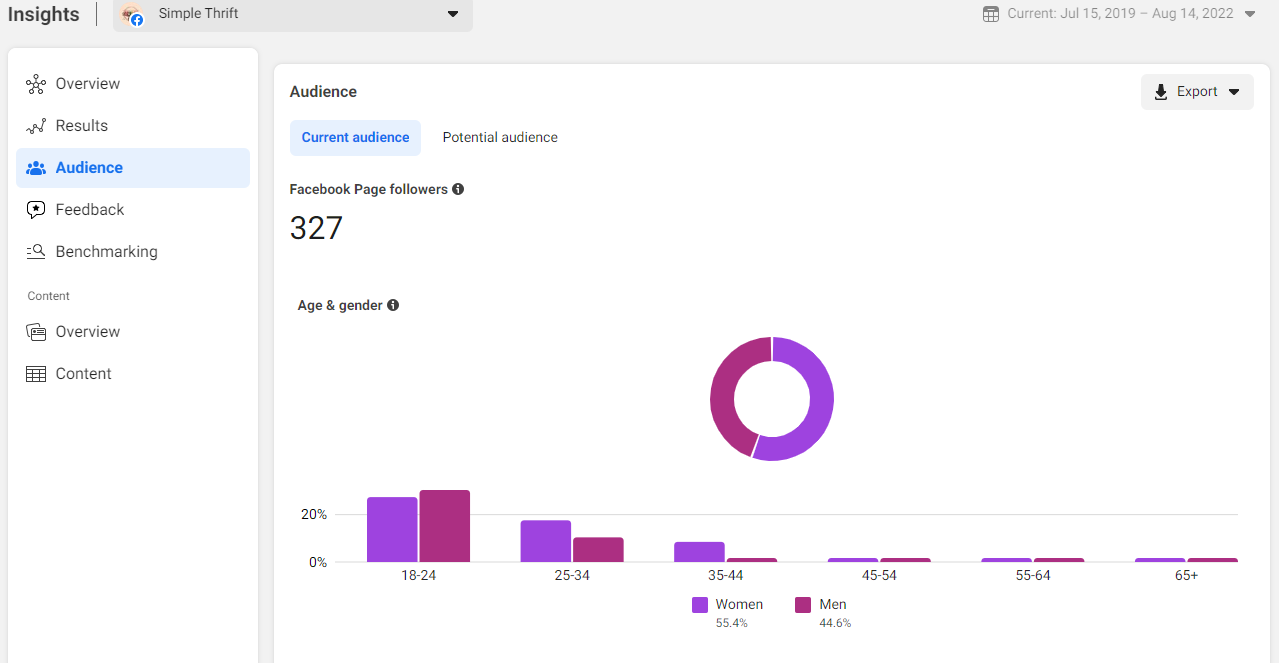Click the Export button label
The image size is (1279, 663).
click(x=1197, y=92)
